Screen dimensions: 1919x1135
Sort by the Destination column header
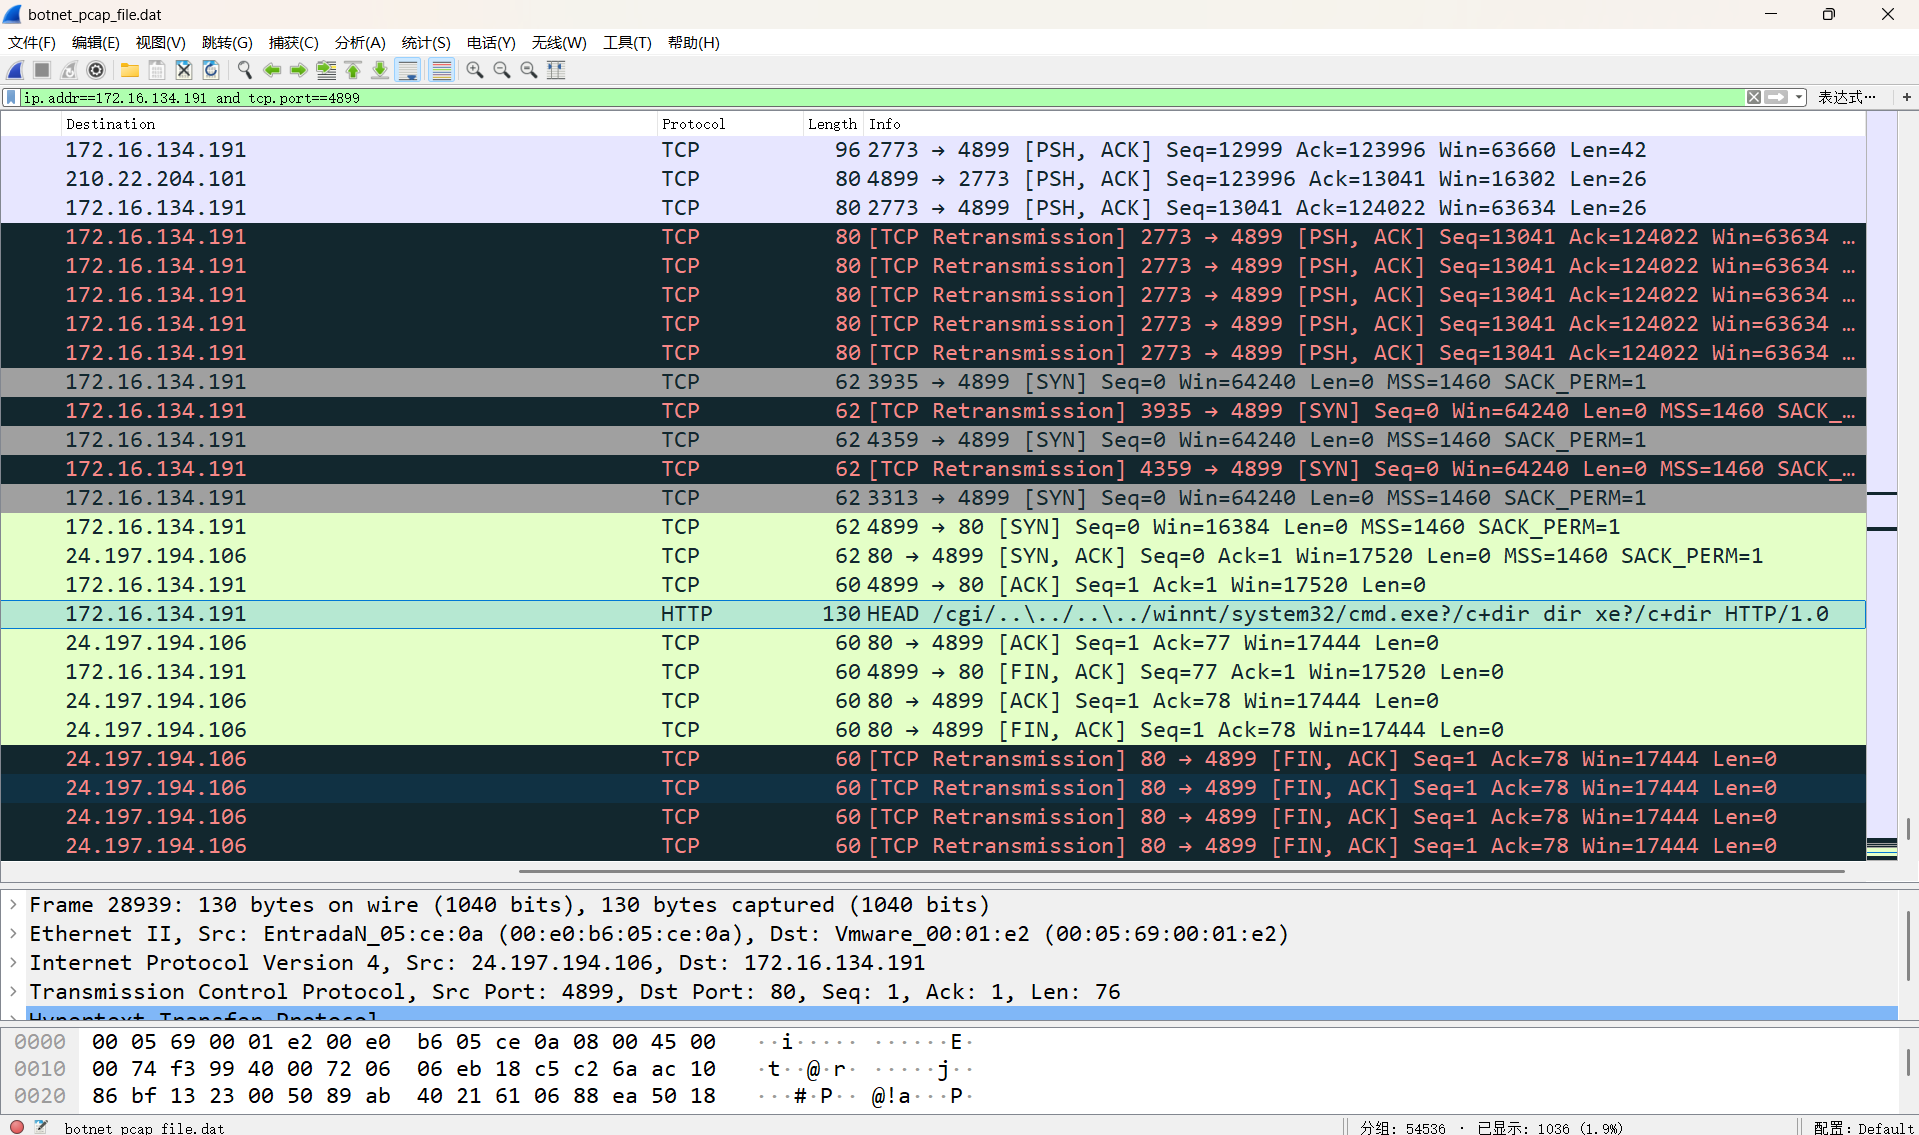coord(358,124)
